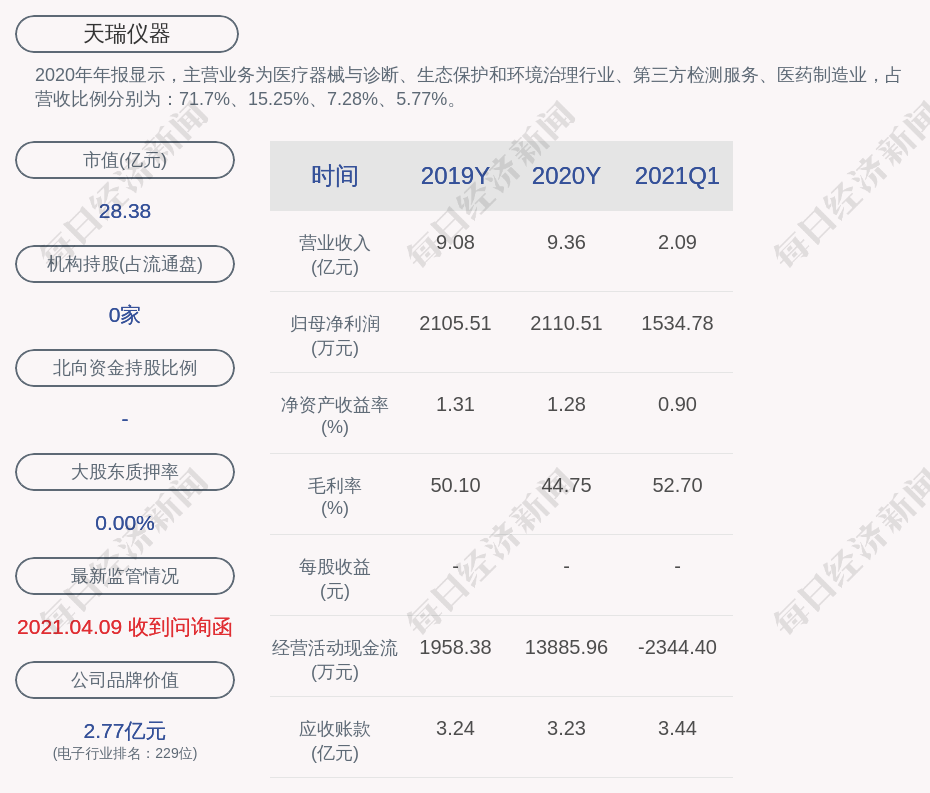Image resolution: width=930 pixels, height=793 pixels.
Task: Click the gross margin value 52.70
Action: point(677,486)
